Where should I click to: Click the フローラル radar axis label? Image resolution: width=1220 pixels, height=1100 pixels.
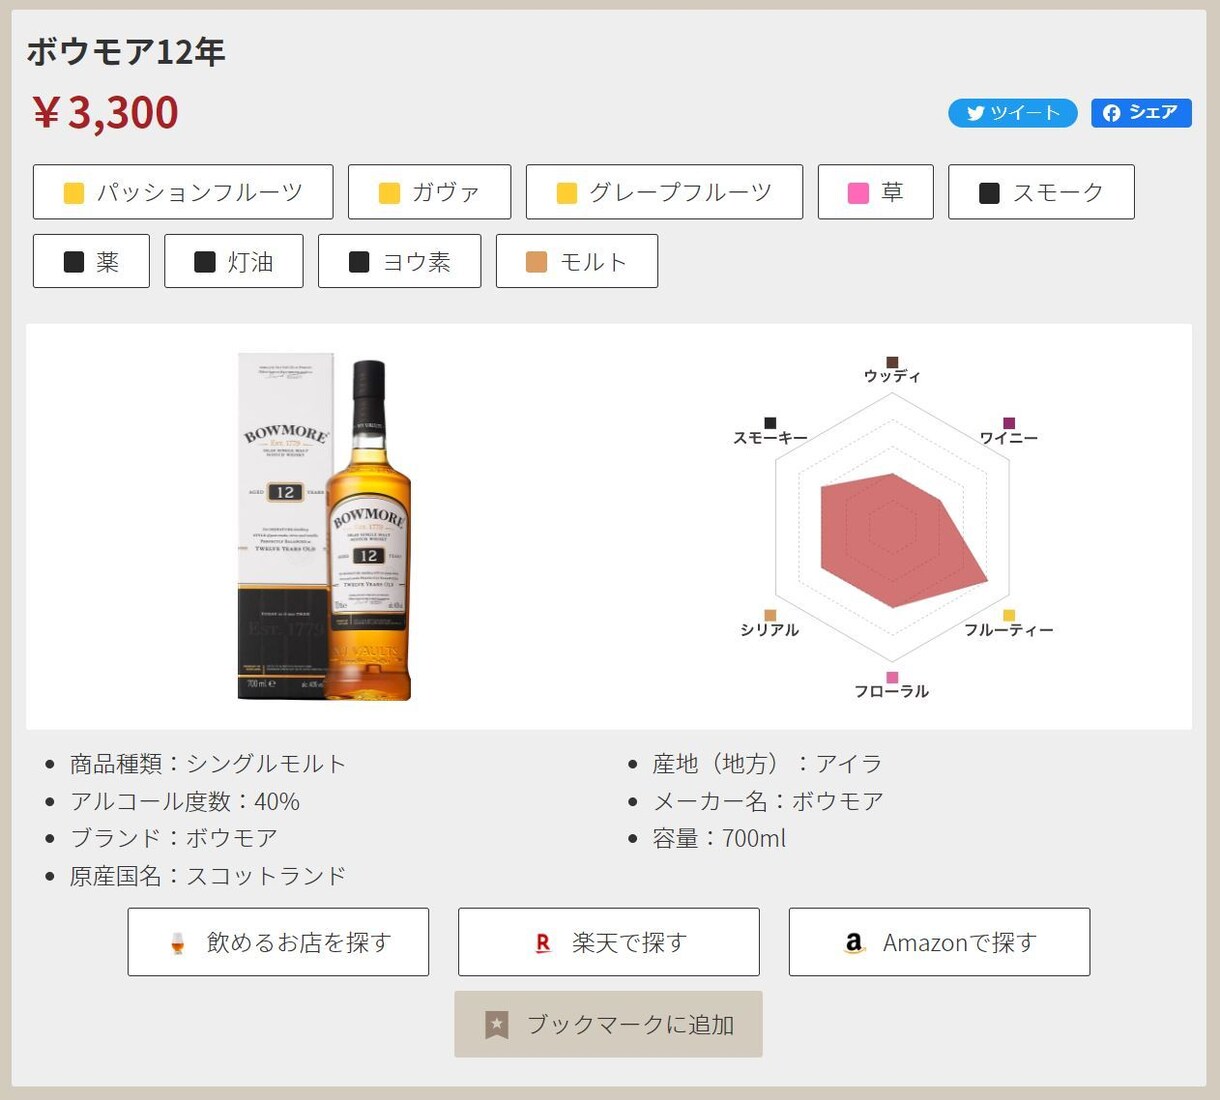pos(892,691)
